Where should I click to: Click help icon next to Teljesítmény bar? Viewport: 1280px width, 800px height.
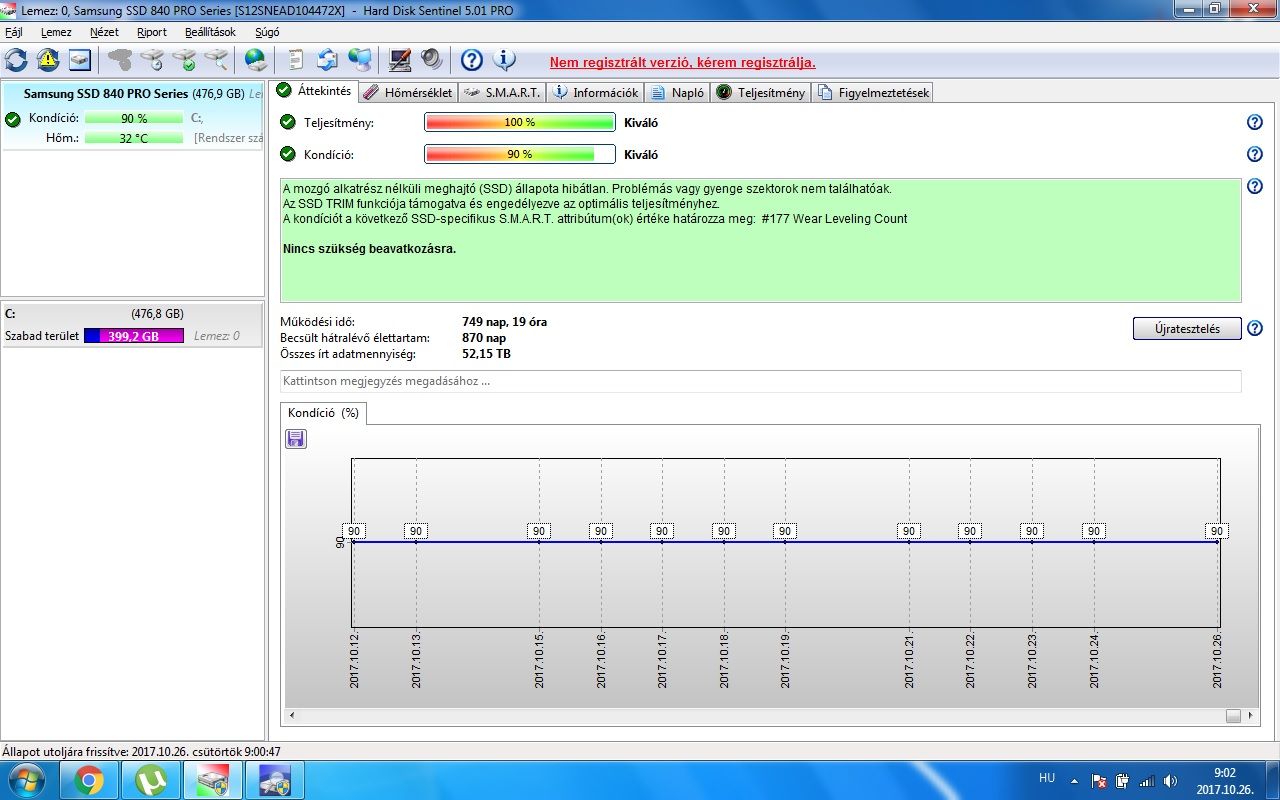(x=1255, y=122)
